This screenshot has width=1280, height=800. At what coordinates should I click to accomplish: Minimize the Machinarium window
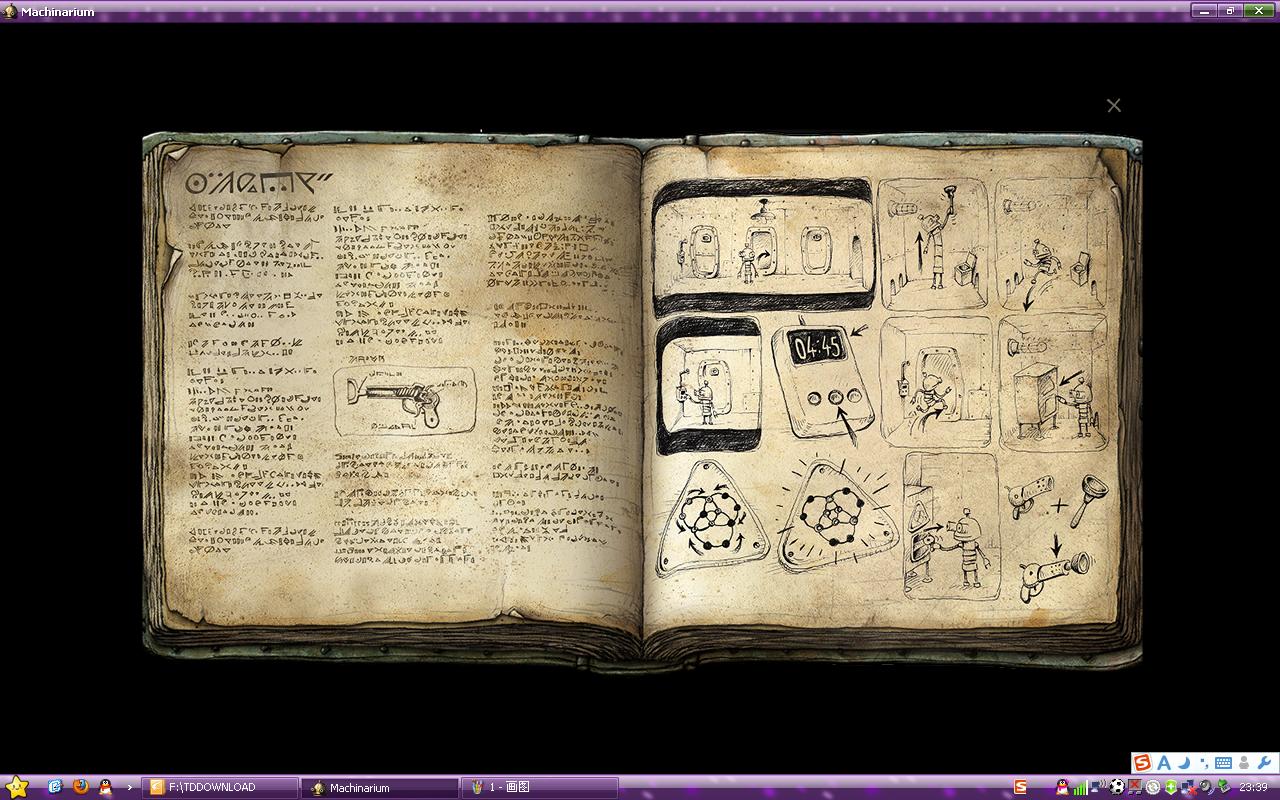pyautogui.click(x=1203, y=11)
